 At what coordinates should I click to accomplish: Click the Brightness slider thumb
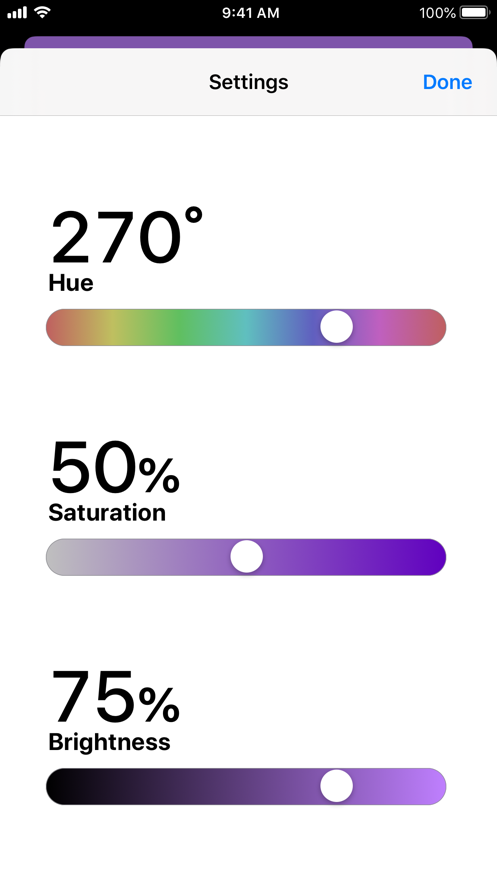click(337, 786)
